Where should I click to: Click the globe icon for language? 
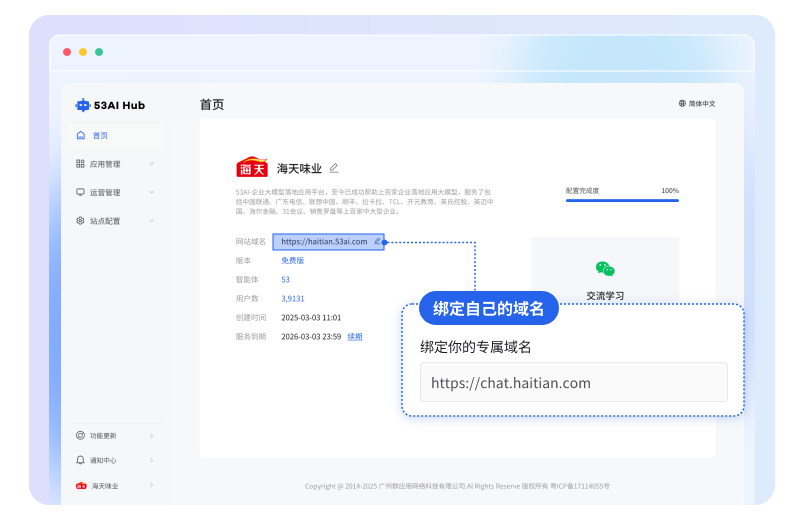click(x=682, y=104)
